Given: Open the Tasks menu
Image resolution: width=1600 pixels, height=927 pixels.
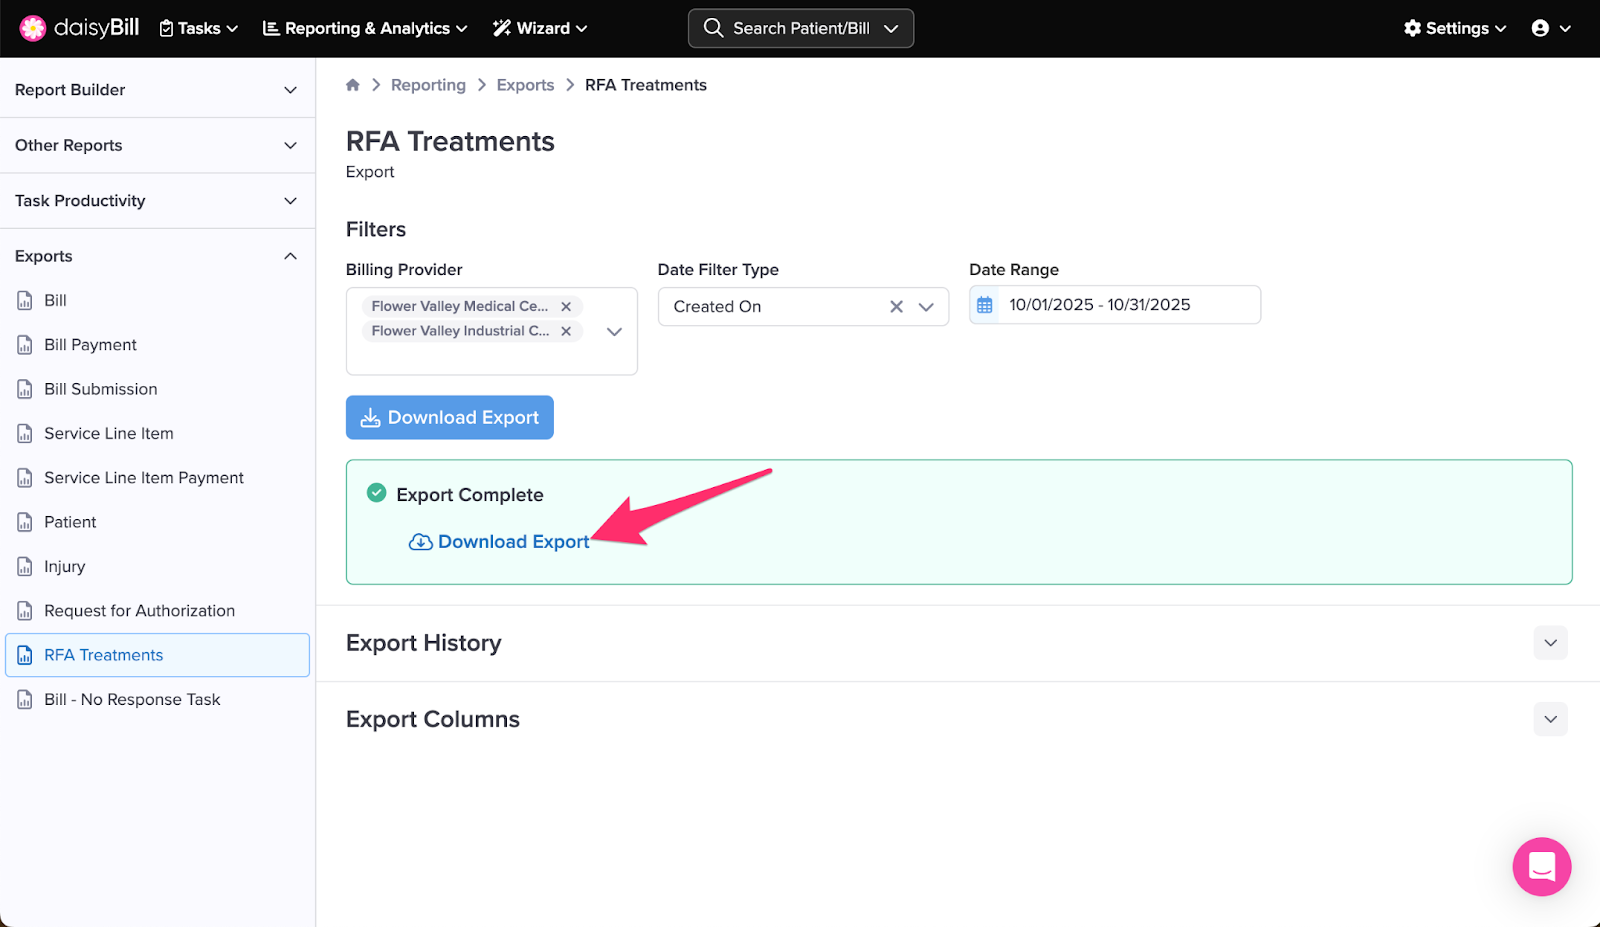Looking at the screenshot, I should (199, 28).
